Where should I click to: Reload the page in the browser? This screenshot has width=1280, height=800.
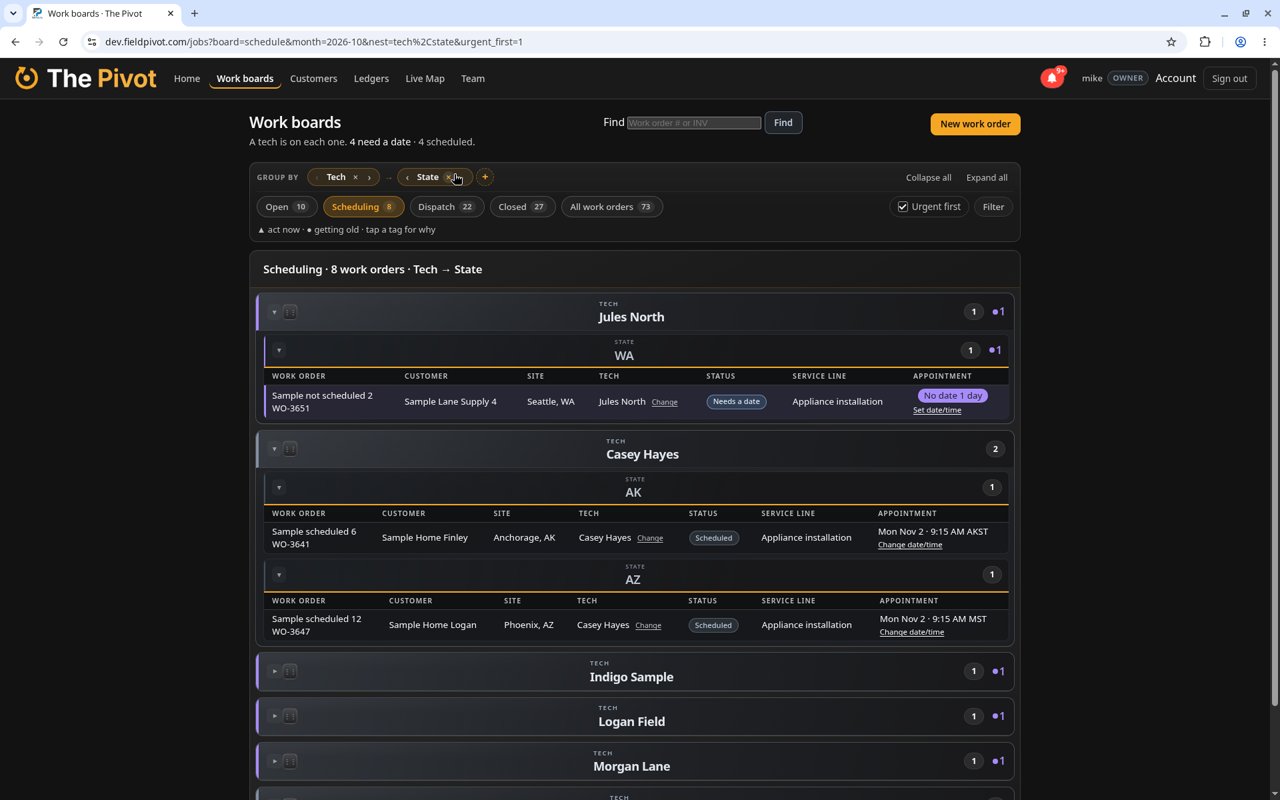(63, 42)
